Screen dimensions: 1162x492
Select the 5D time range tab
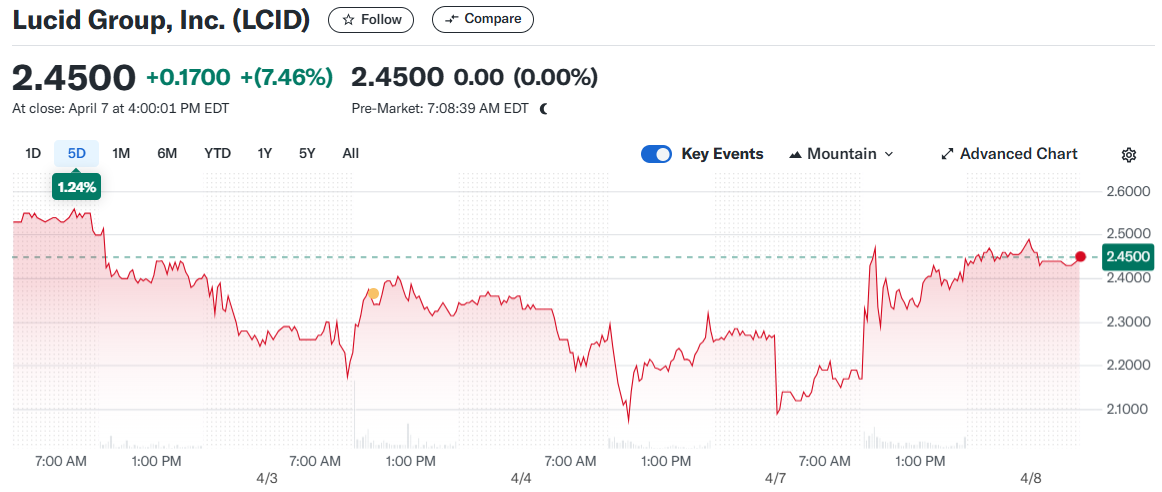click(77, 153)
